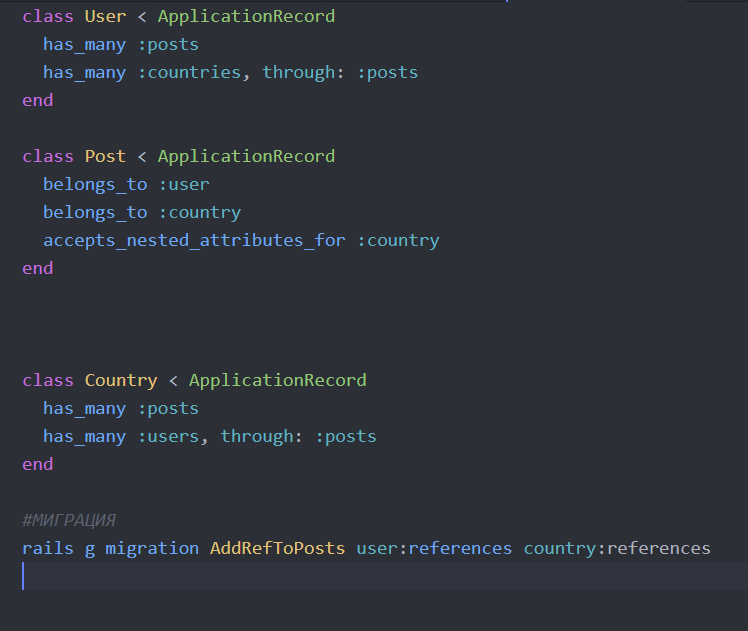Screen dimensions: 748x631
Task: Click the 'belongs_to :country' line
Action: click(142, 213)
